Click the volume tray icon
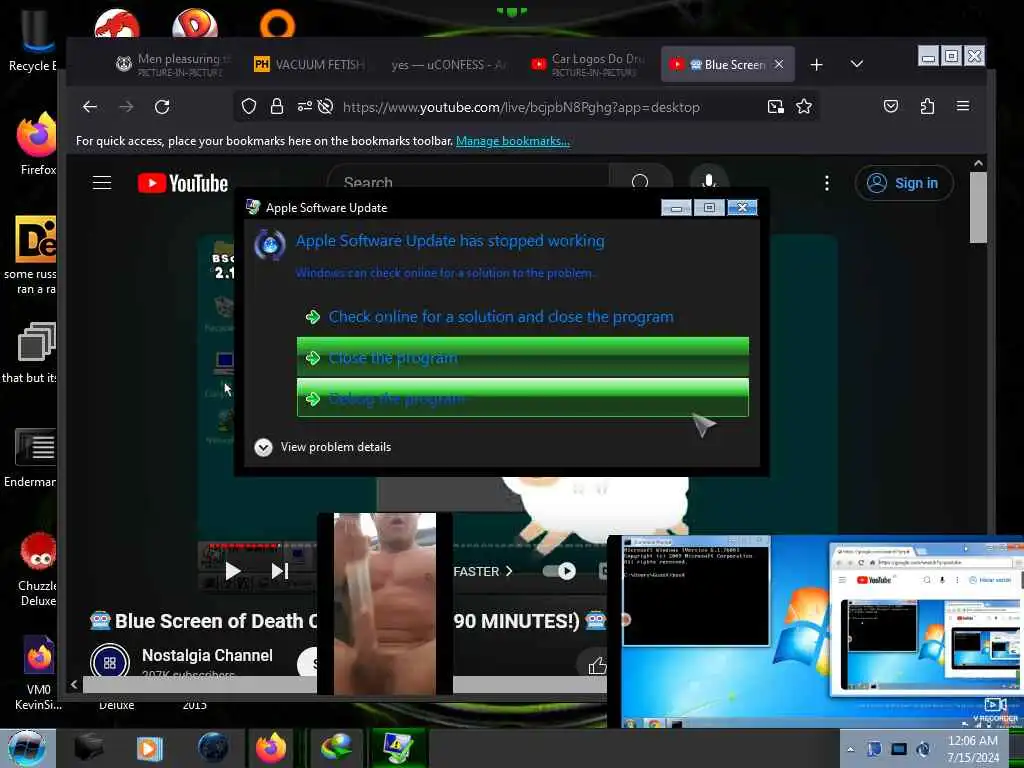 coord(923,749)
